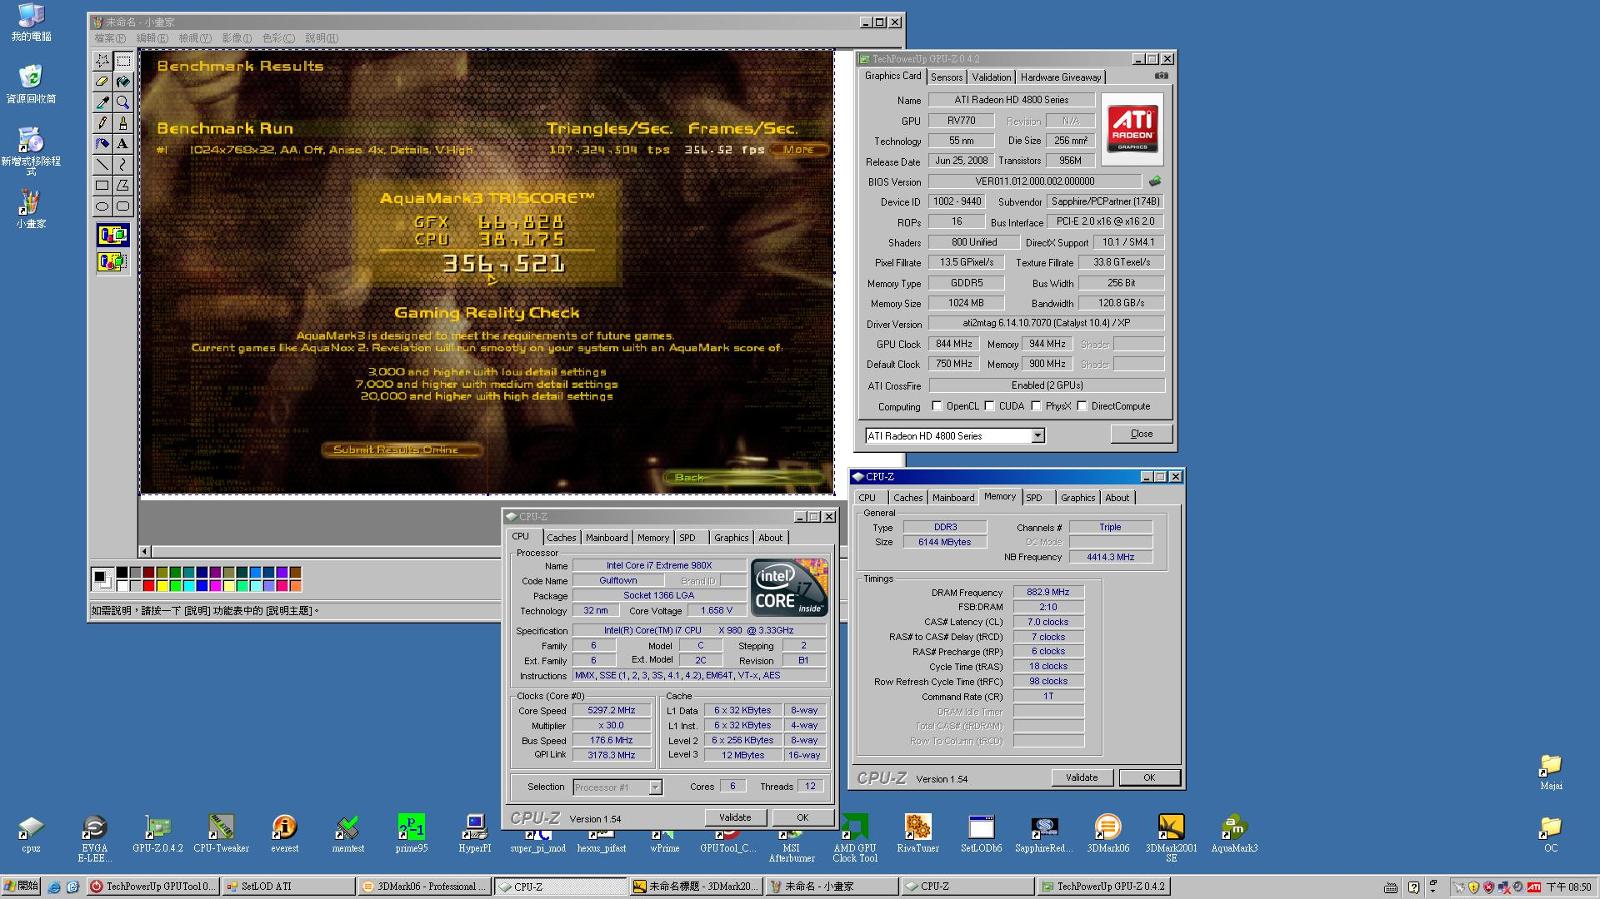Screen dimensions: 1600x899
Task: Click OK in CPU-Z Memory window
Action: click(1149, 777)
